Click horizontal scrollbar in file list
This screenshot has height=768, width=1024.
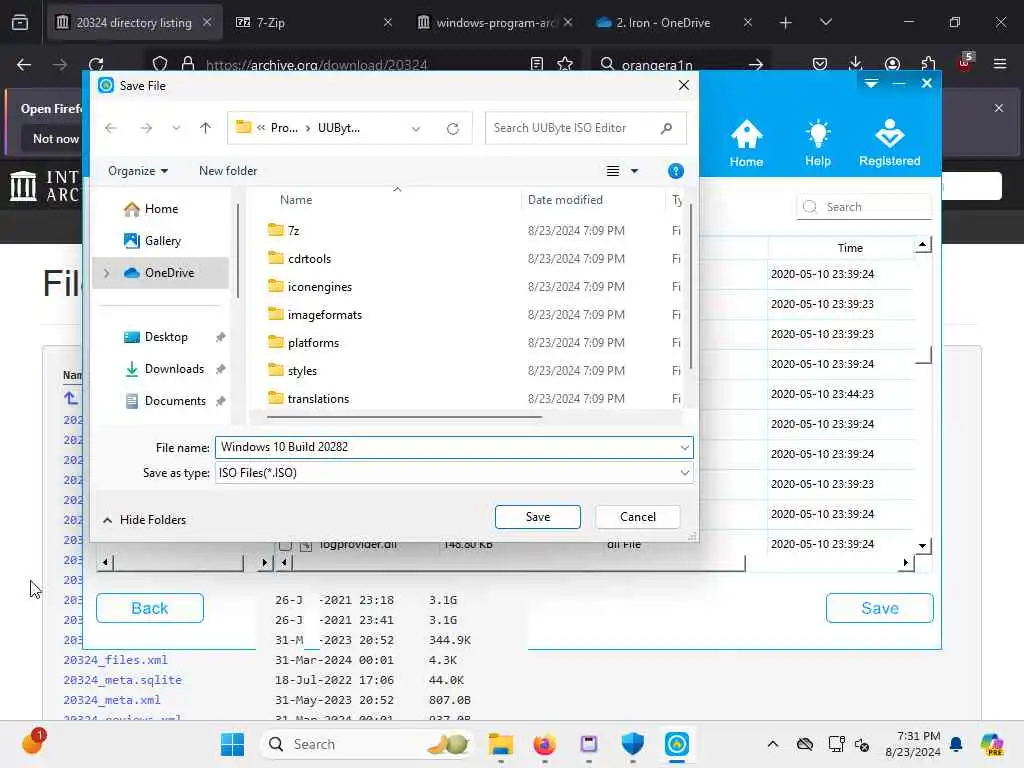[x=404, y=417]
